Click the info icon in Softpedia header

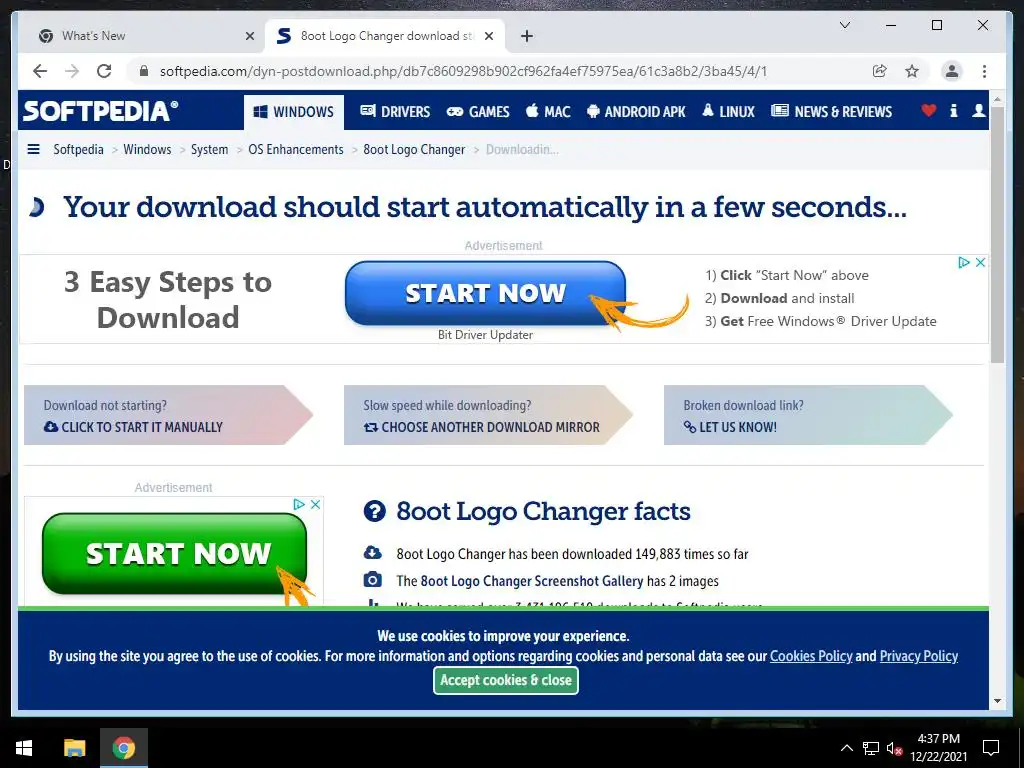[953, 111]
